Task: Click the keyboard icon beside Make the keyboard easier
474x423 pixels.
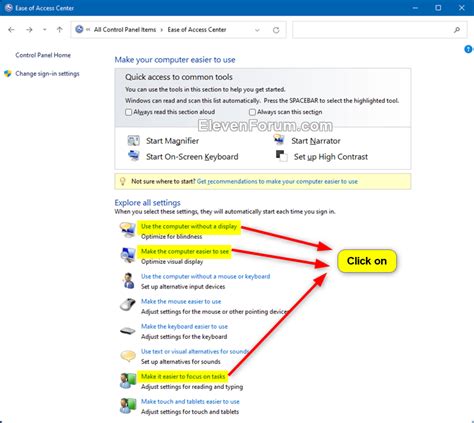Action: (128, 331)
